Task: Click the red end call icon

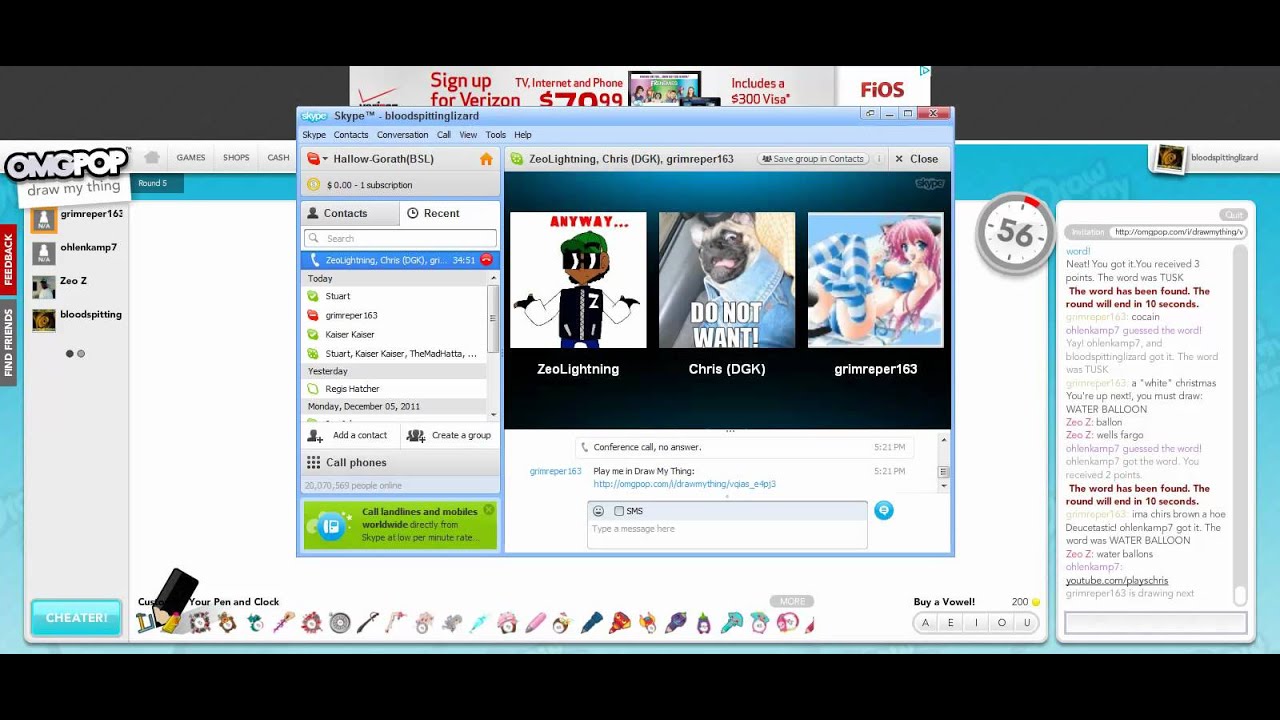Action: coord(486,260)
